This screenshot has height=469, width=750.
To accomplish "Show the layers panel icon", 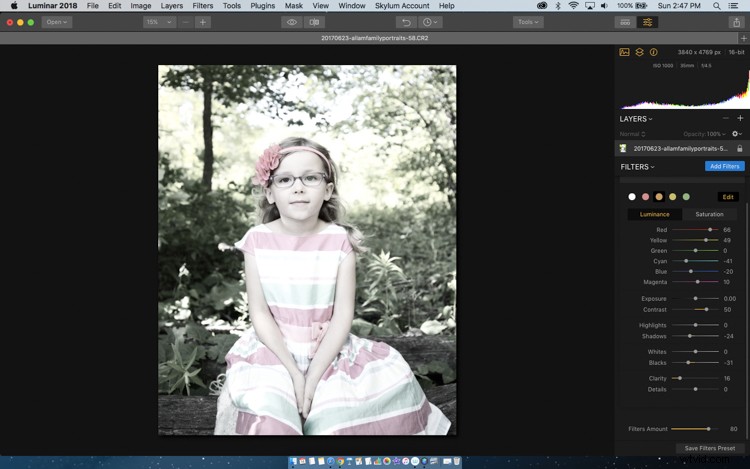I will pyautogui.click(x=639, y=52).
